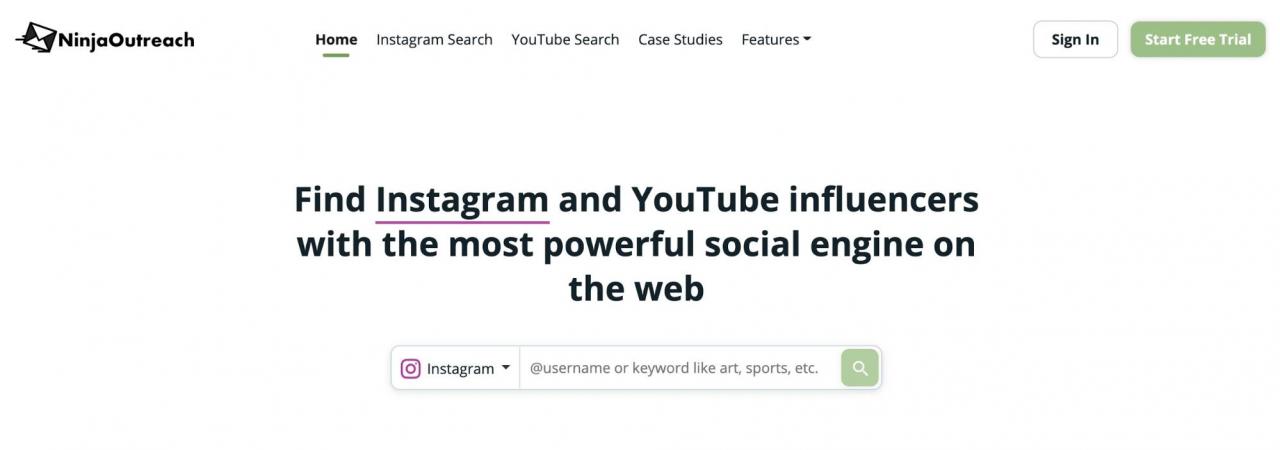Screen dimensions: 1280x450
Task: Click the green magnifying glass search icon
Action: [x=860, y=368]
